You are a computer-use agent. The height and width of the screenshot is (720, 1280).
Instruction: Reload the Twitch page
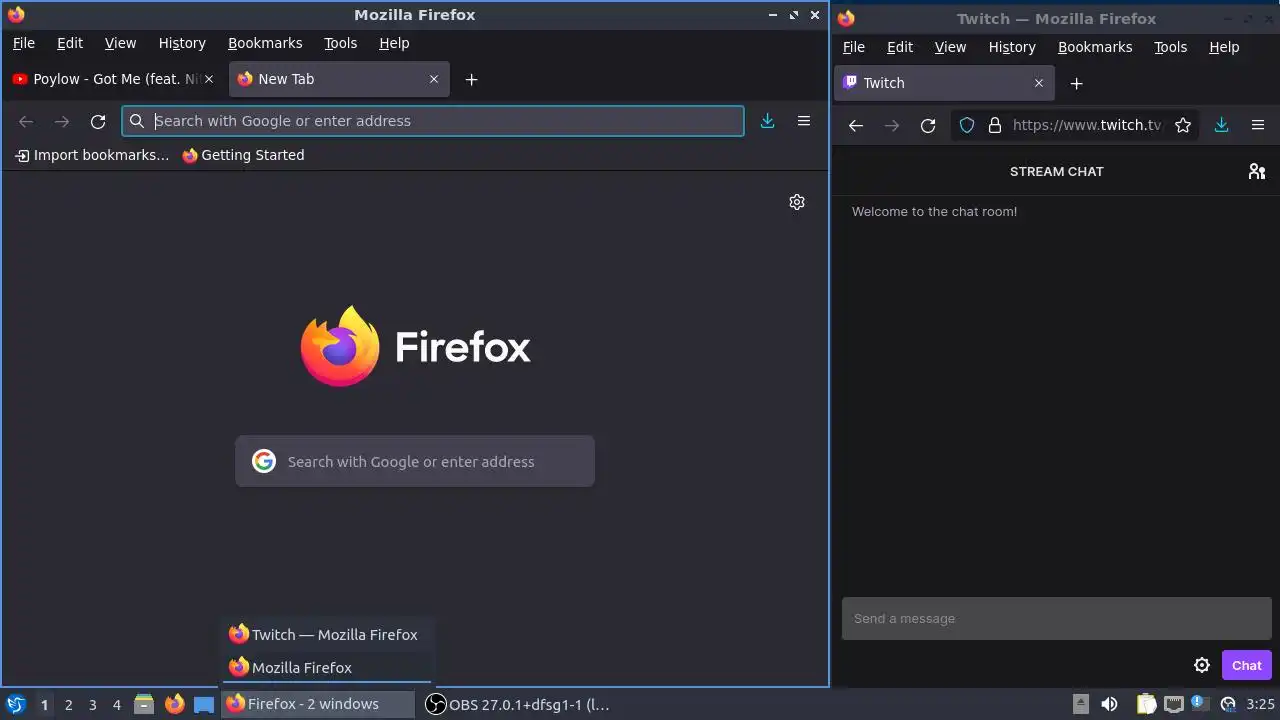928,125
